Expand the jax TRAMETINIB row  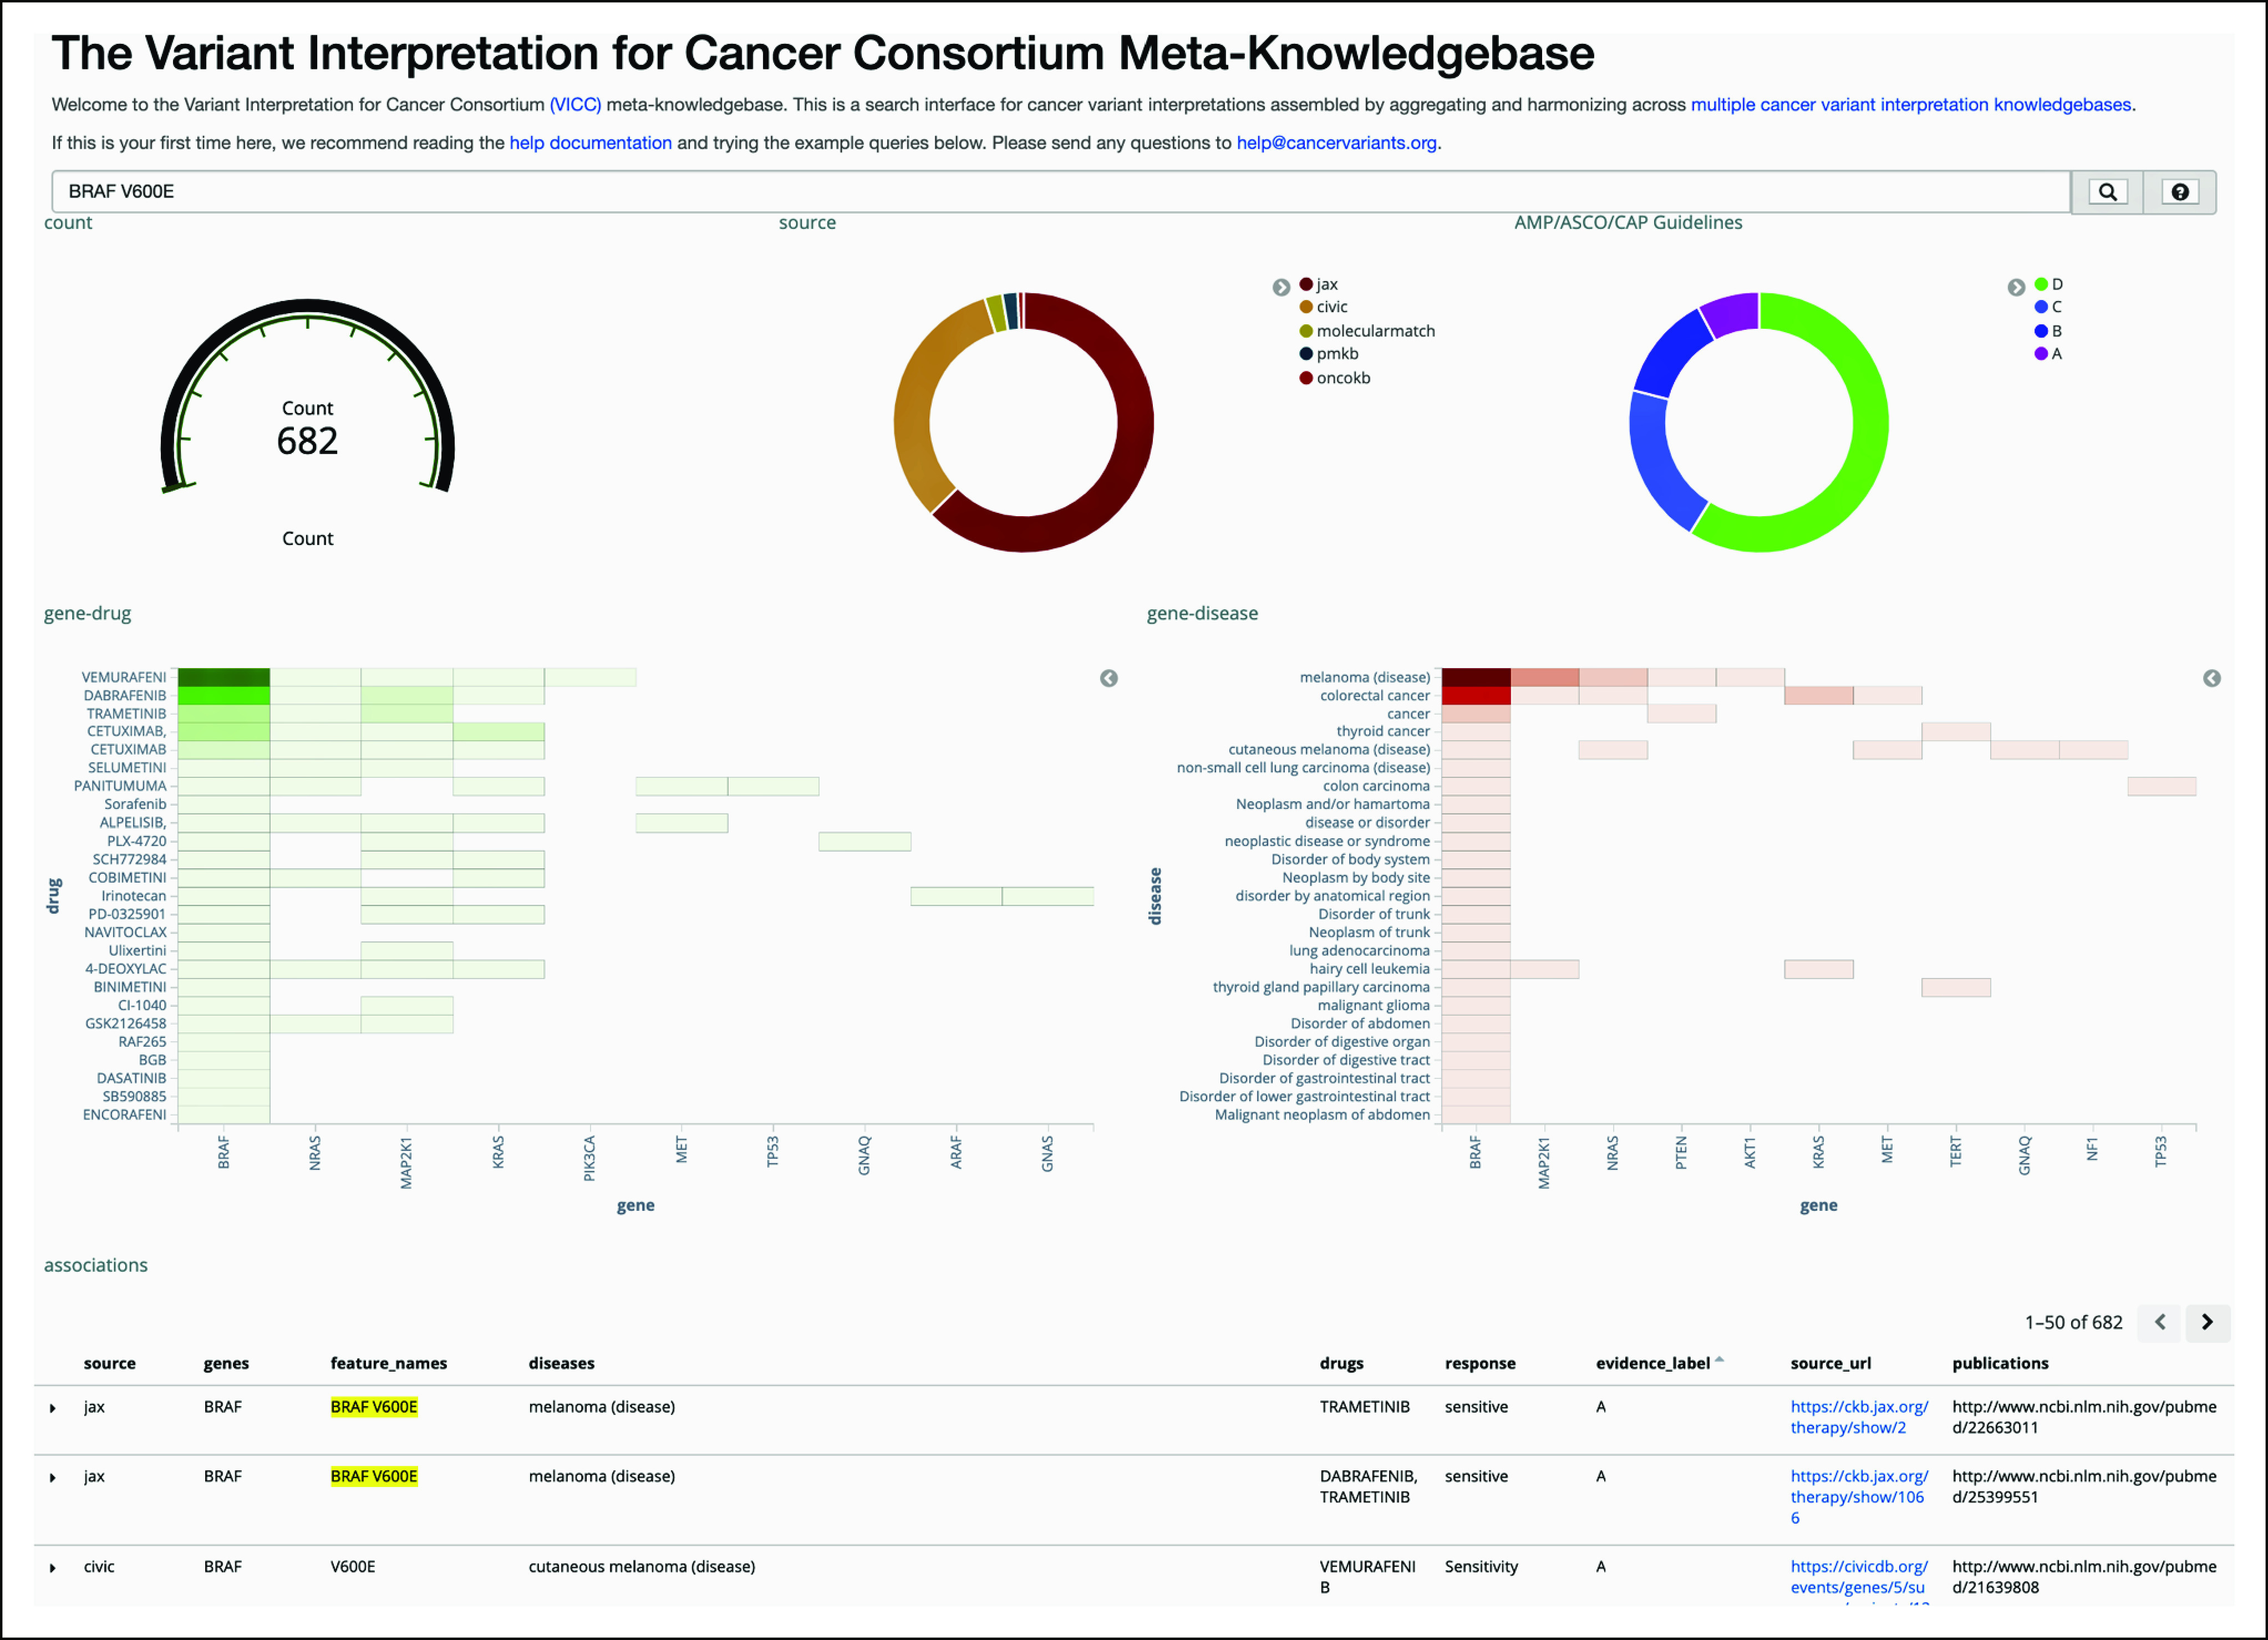click(53, 1409)
